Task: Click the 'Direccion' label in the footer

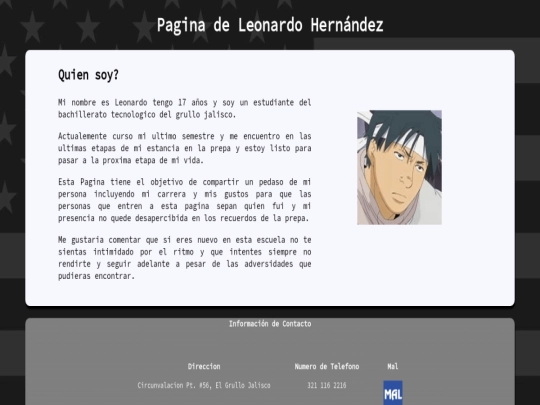Action: pyautogui.click(x=204, y=366)
